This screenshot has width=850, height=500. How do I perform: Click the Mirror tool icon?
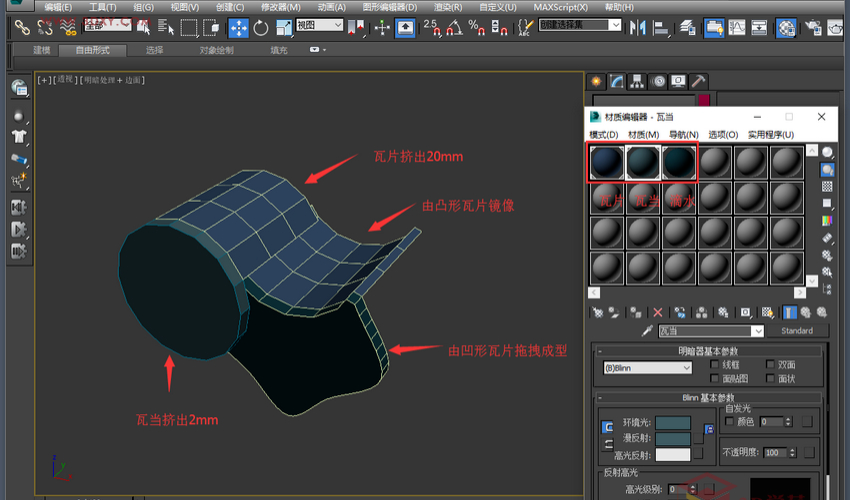[x=638, y=27]
